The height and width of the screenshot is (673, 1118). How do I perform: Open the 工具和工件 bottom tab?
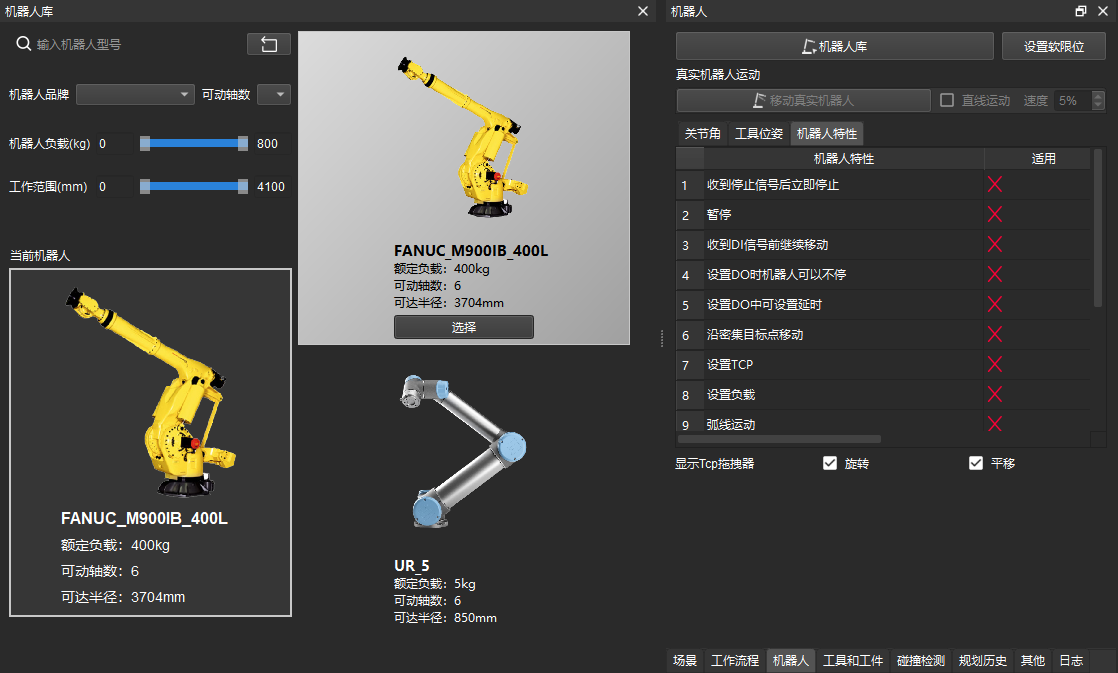click(x=853, y=661)
